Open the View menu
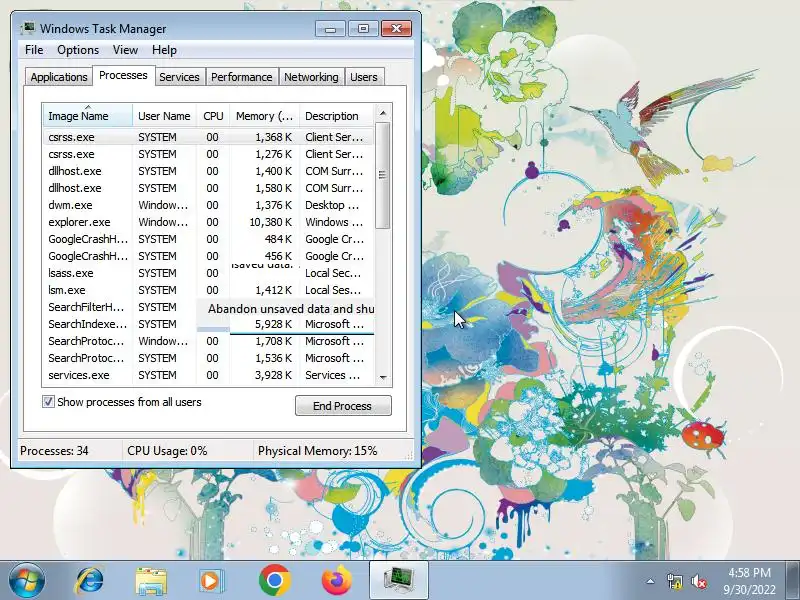The height and width of the screenshot is (600, 800). coord(126,50)
